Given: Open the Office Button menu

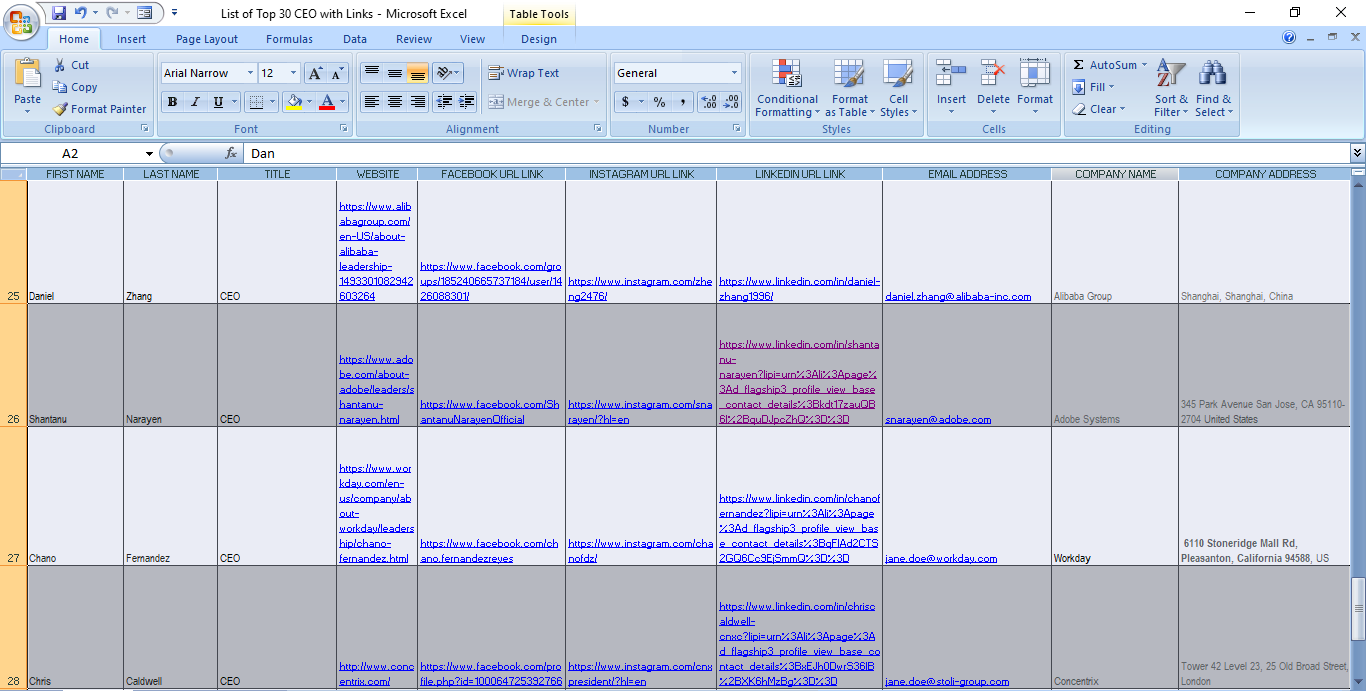Looking at the screenshot, I should (20, 20).
